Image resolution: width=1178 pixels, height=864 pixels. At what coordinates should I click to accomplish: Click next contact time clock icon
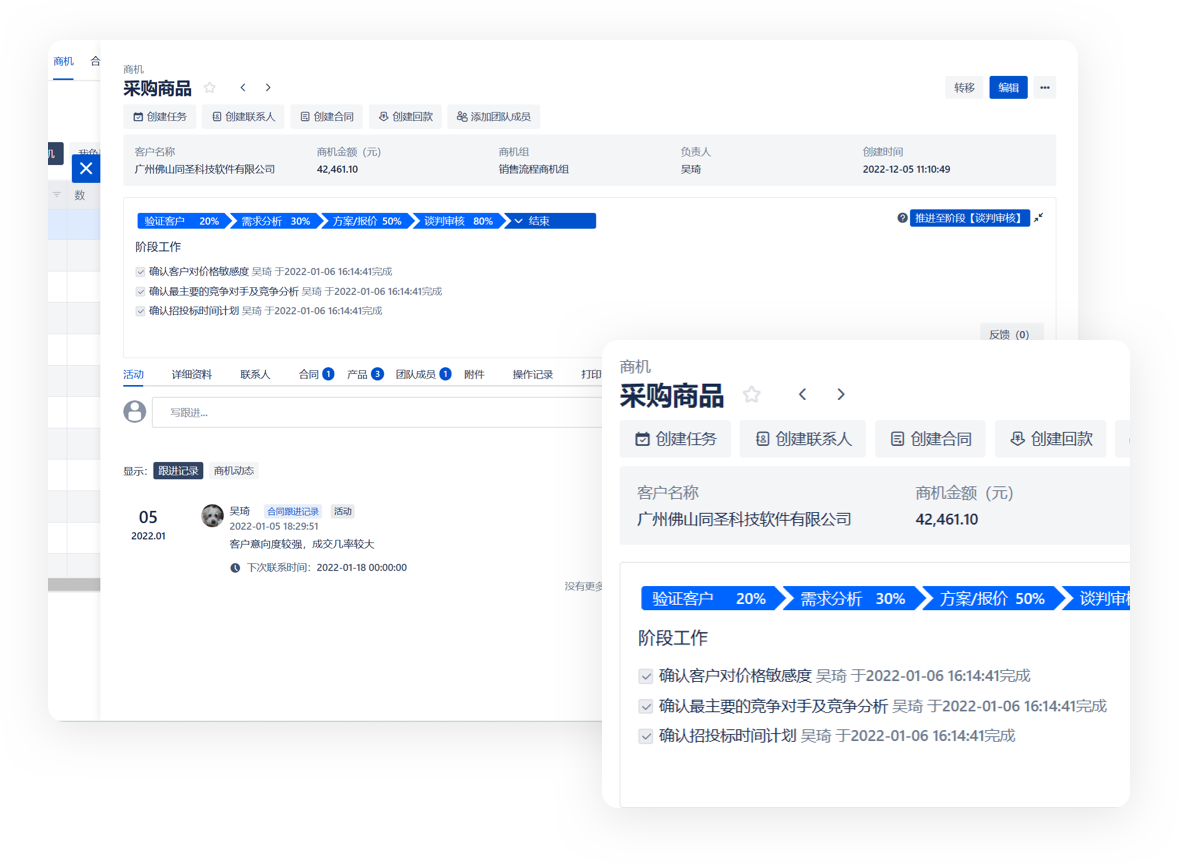[x=235, y=568]
